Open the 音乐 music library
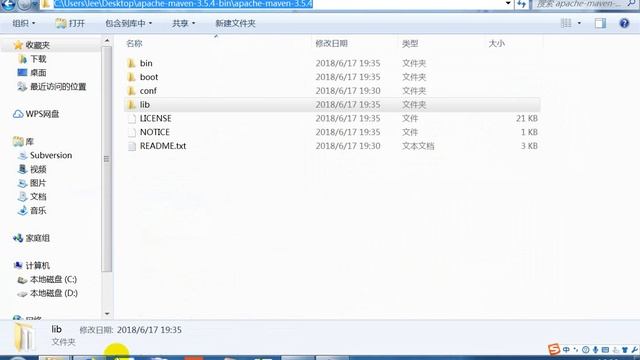640x360 pixels. 38,210
